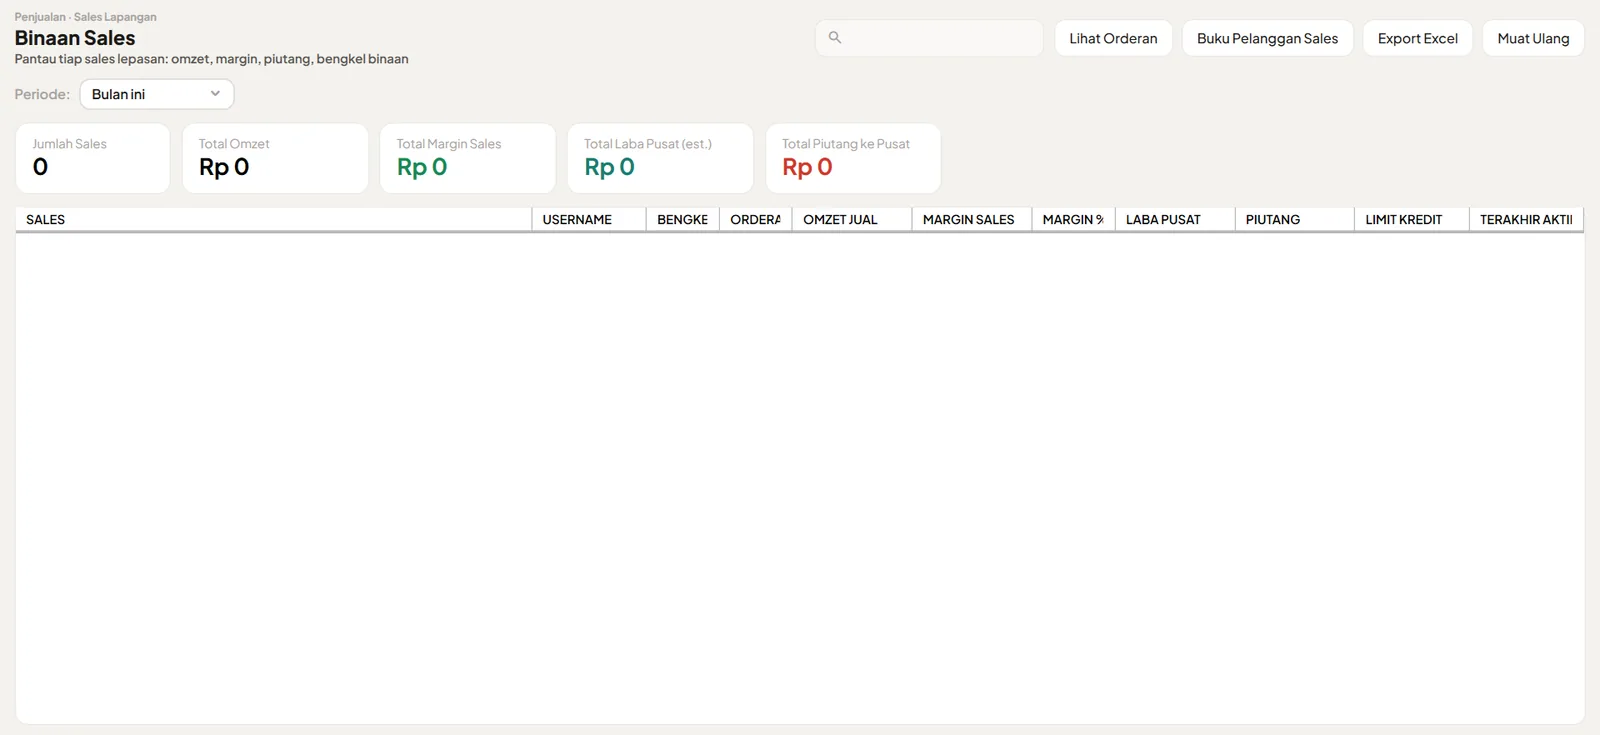
Task: Sort by OMZET JUAL column header
Action: click(852, 220)
